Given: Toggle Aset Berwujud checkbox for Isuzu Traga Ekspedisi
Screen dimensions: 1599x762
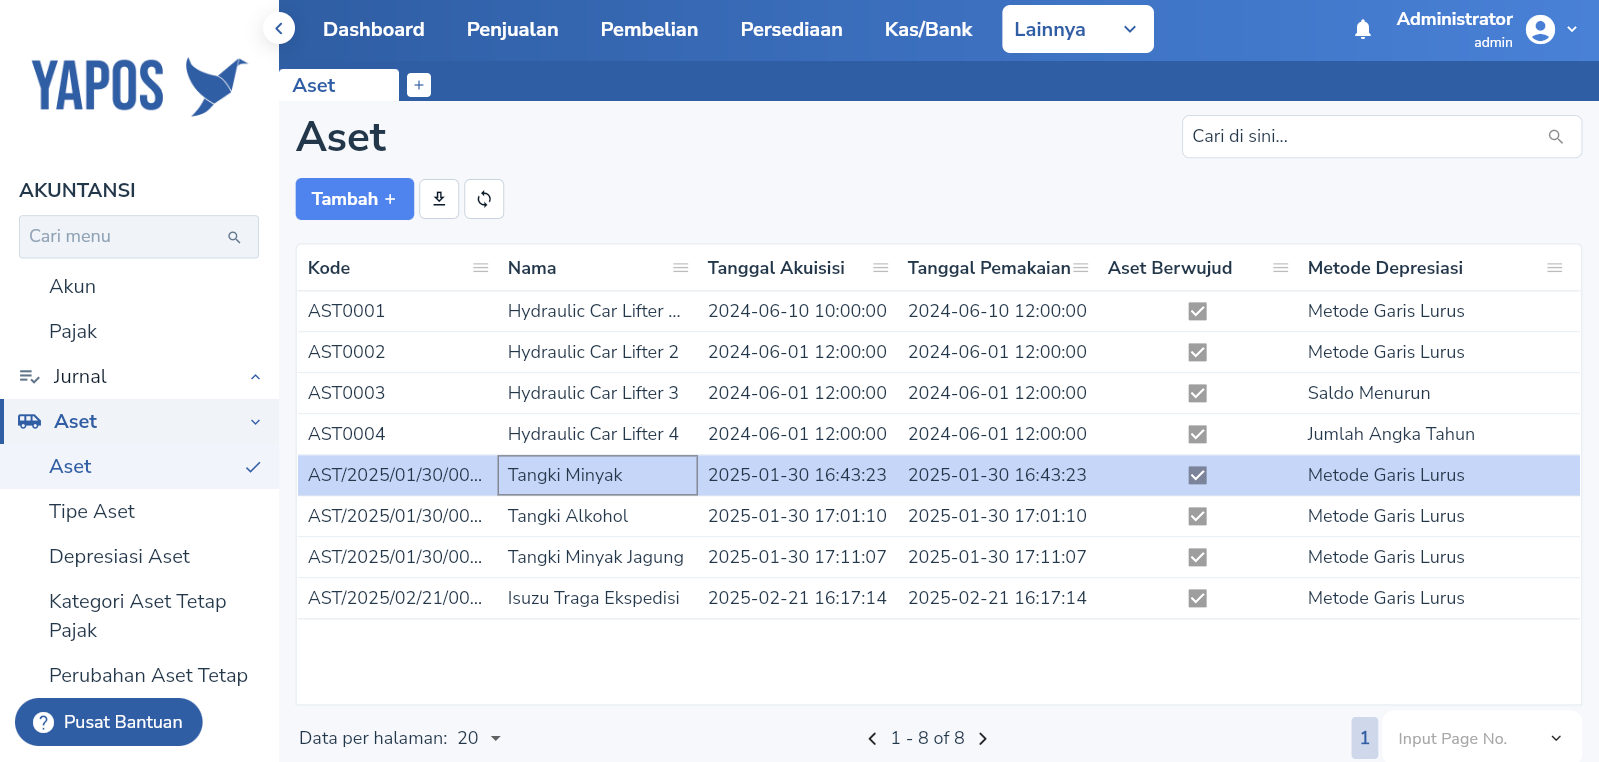Looking at the screenshot, I should 1197,598.
